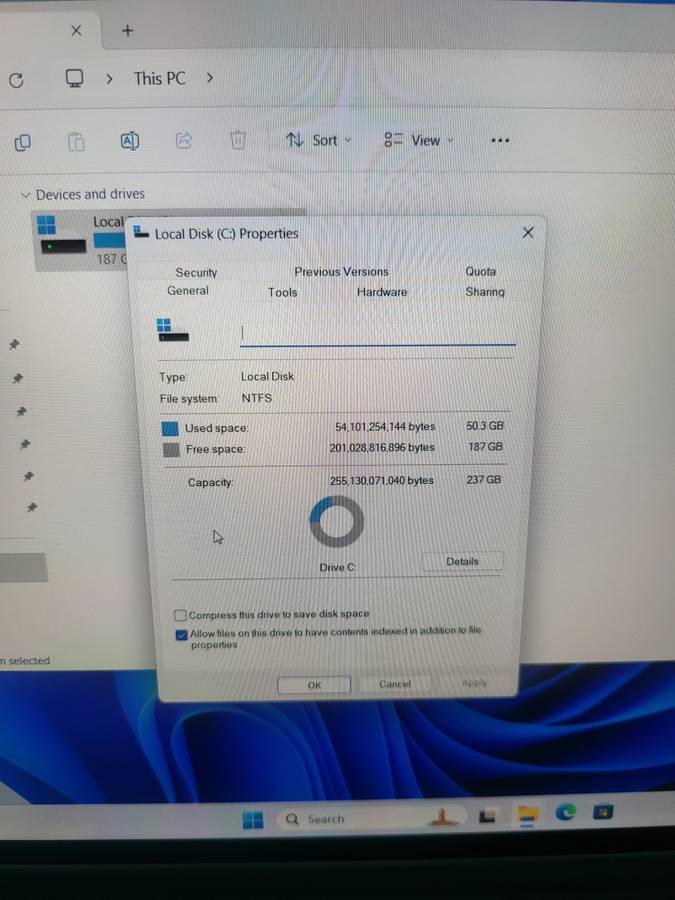The height and width of the screenshot is (900, 675).
Task: Switch to the Sharing tab
Action: 485,292
